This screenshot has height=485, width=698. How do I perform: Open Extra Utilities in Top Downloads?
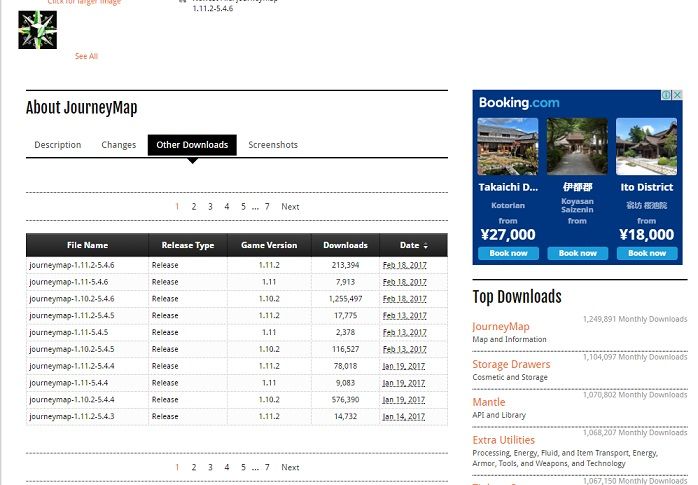[503, 440]
